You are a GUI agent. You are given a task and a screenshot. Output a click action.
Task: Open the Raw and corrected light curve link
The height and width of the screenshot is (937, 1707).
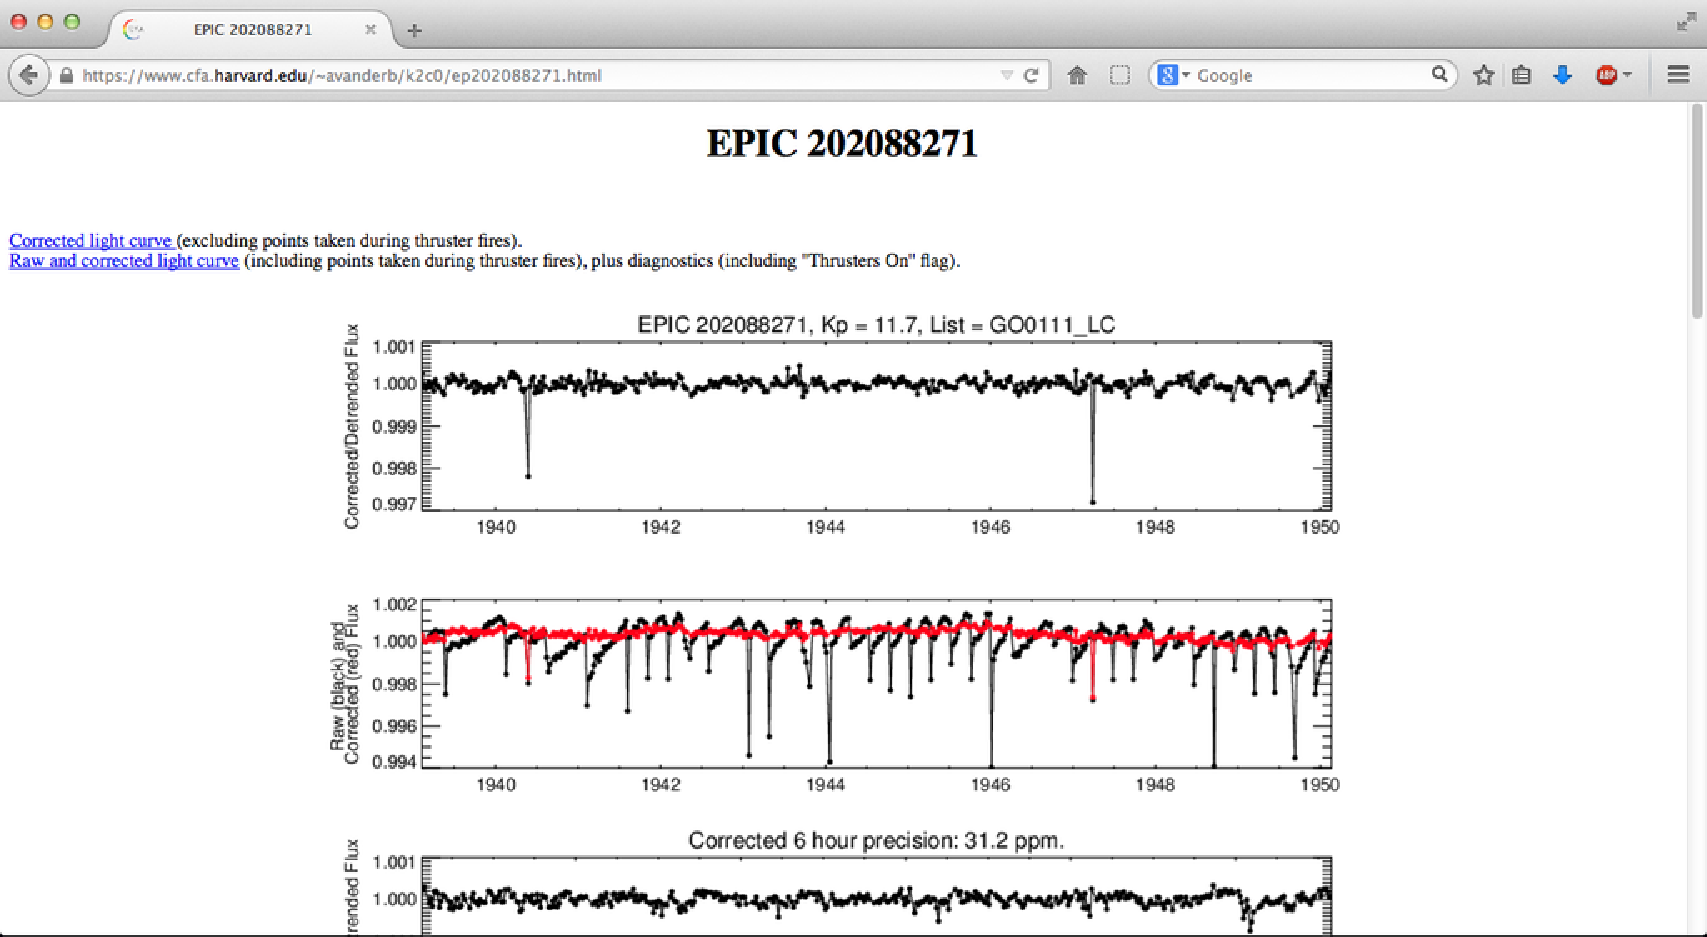124,261
